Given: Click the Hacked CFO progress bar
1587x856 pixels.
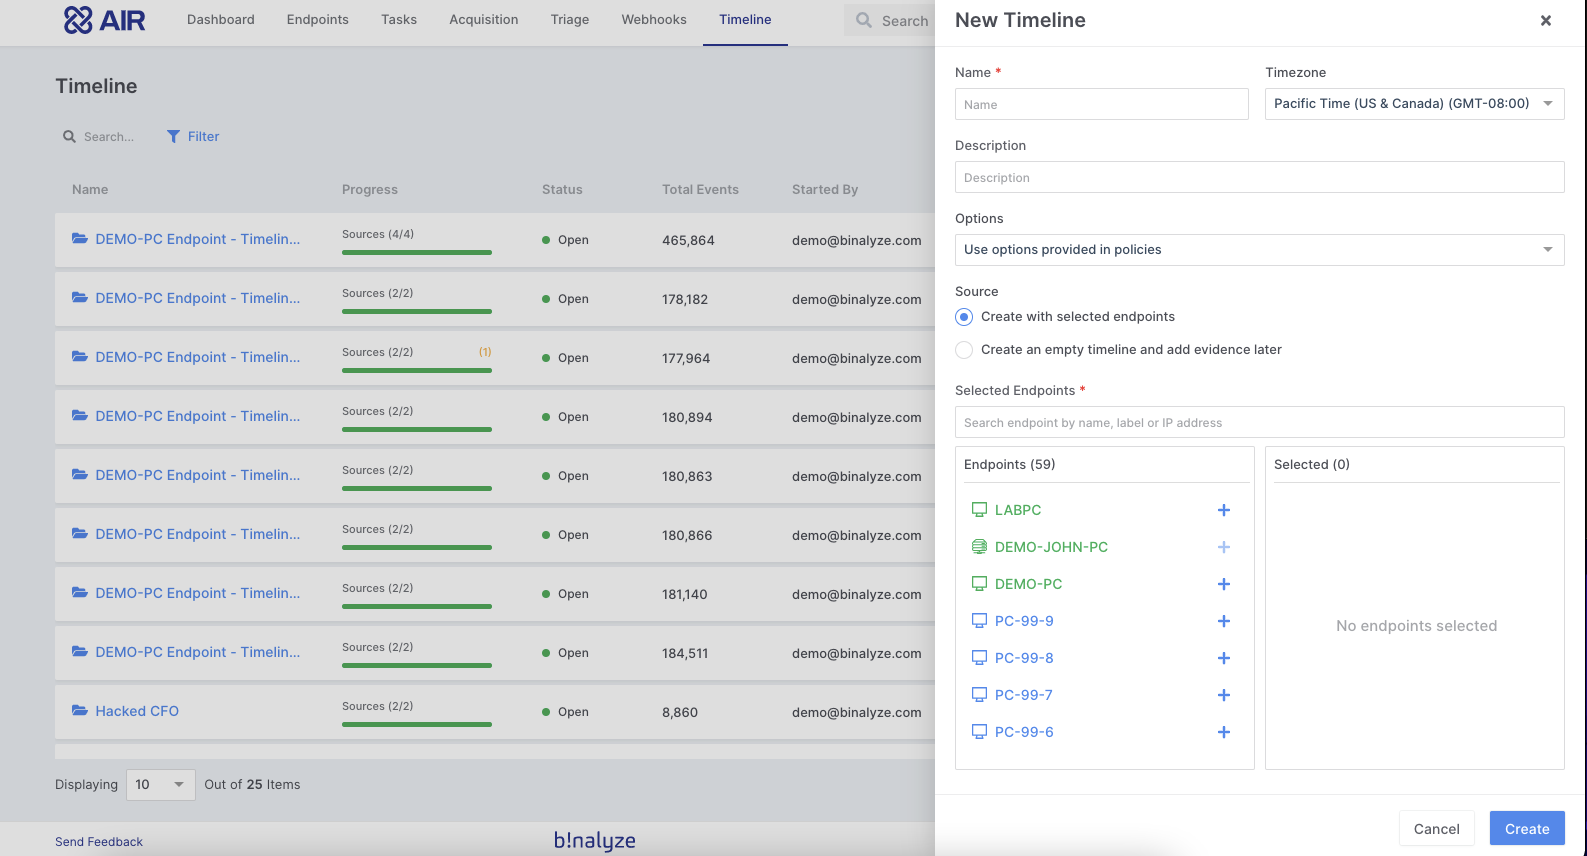Looking at the screenshot, I should click(416, 724).
